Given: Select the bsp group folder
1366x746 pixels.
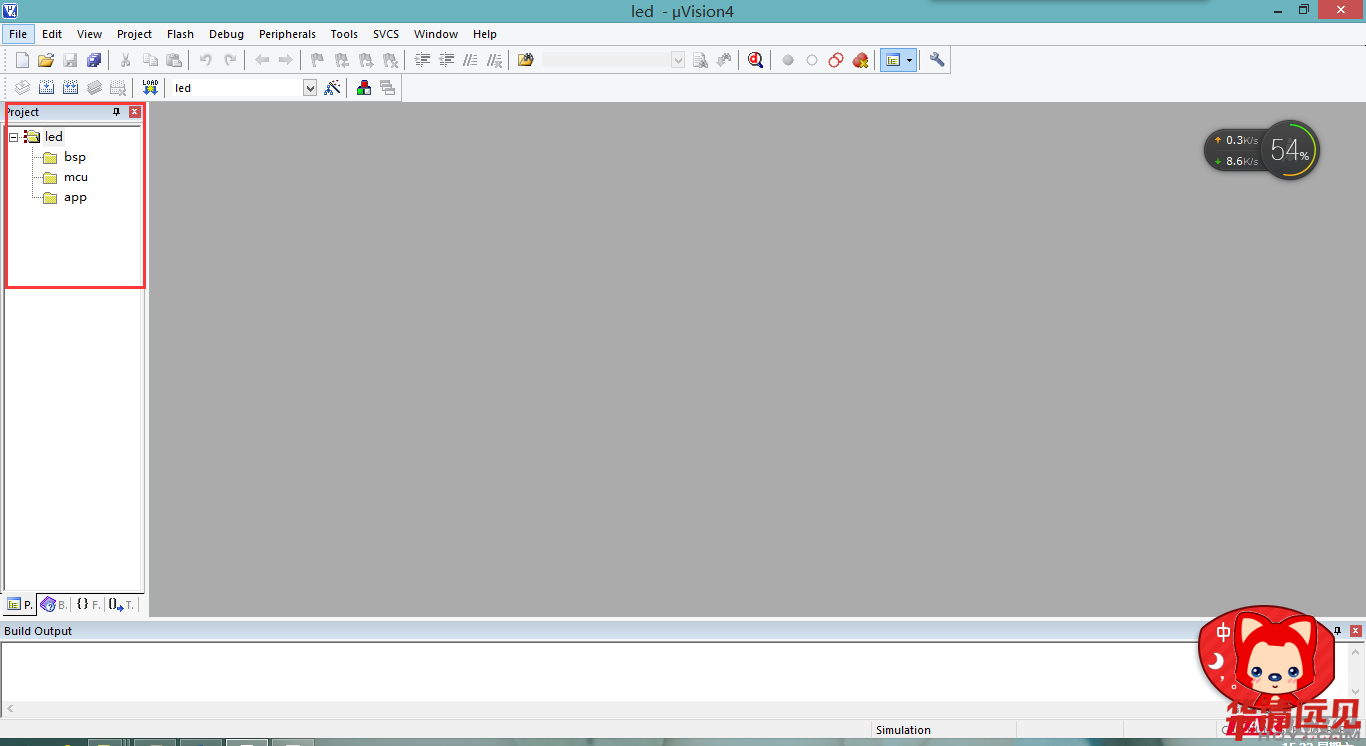Looking at the screenshot, I should click(x=74, y=157).
